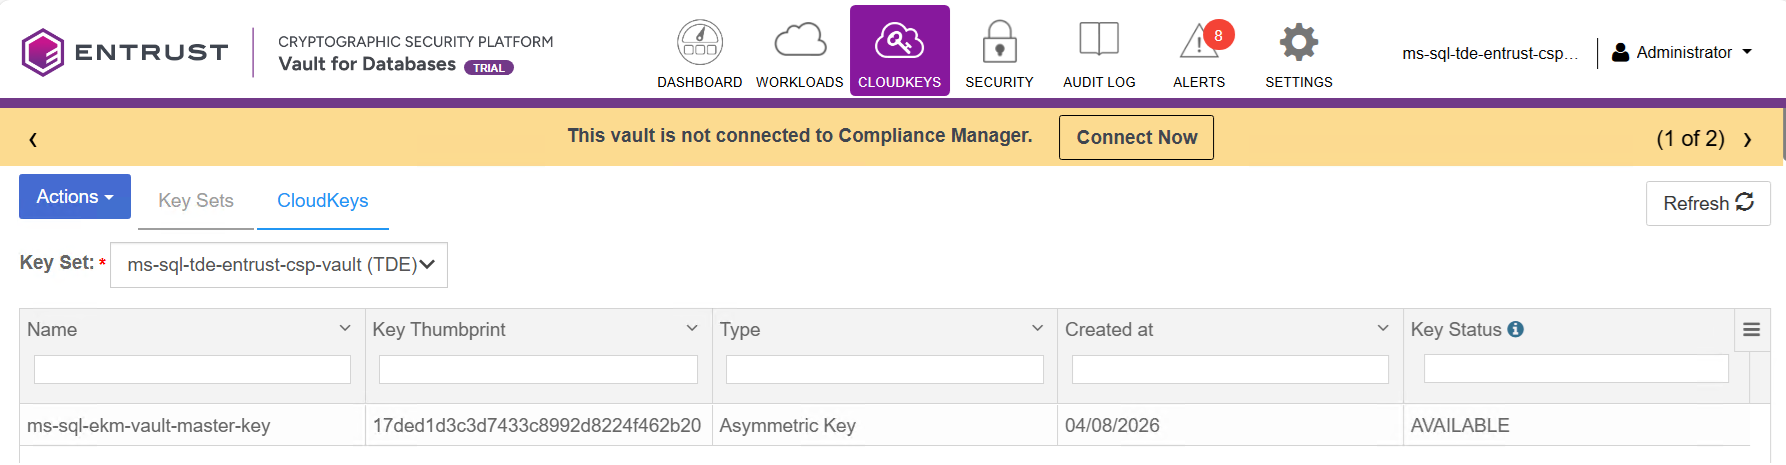Click the Administrator user icon
This screenshot has width=1786, height=465.
point(1620,52)
